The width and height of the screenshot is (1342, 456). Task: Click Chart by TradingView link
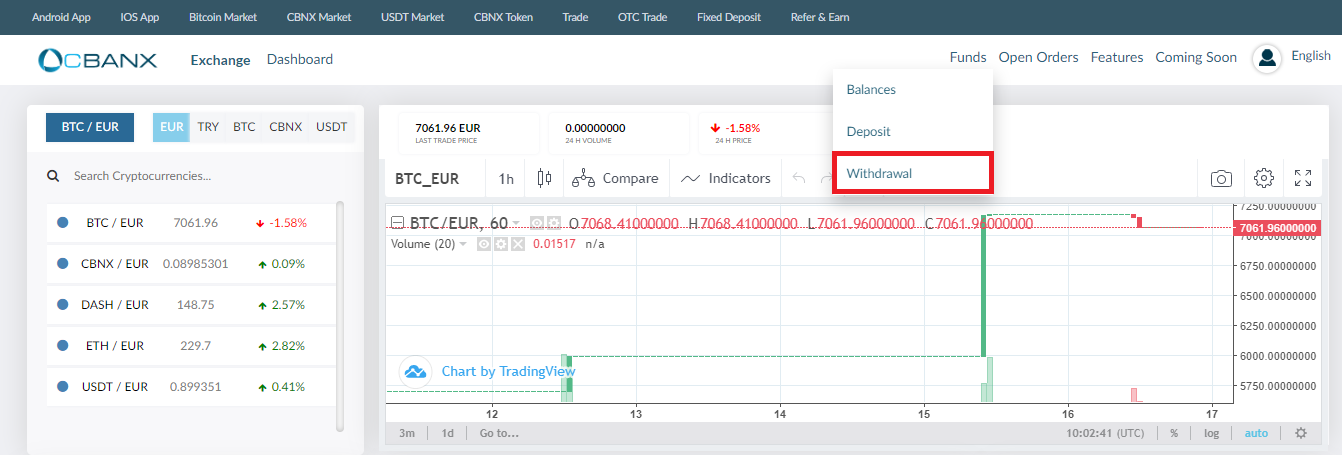508,371
